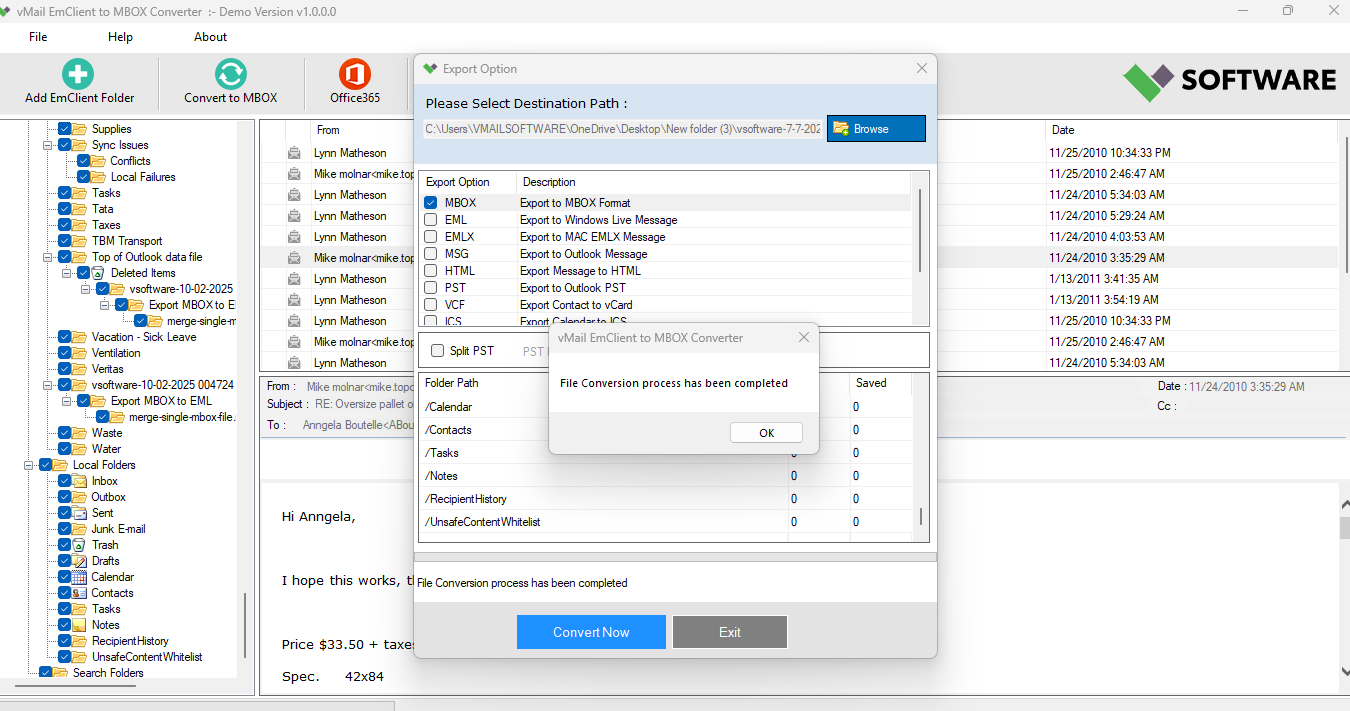Collapse vsoftware-10-02-2025 node under Deleted Items
This screenshot has width=1350, height=711.
tap(86, 289)
